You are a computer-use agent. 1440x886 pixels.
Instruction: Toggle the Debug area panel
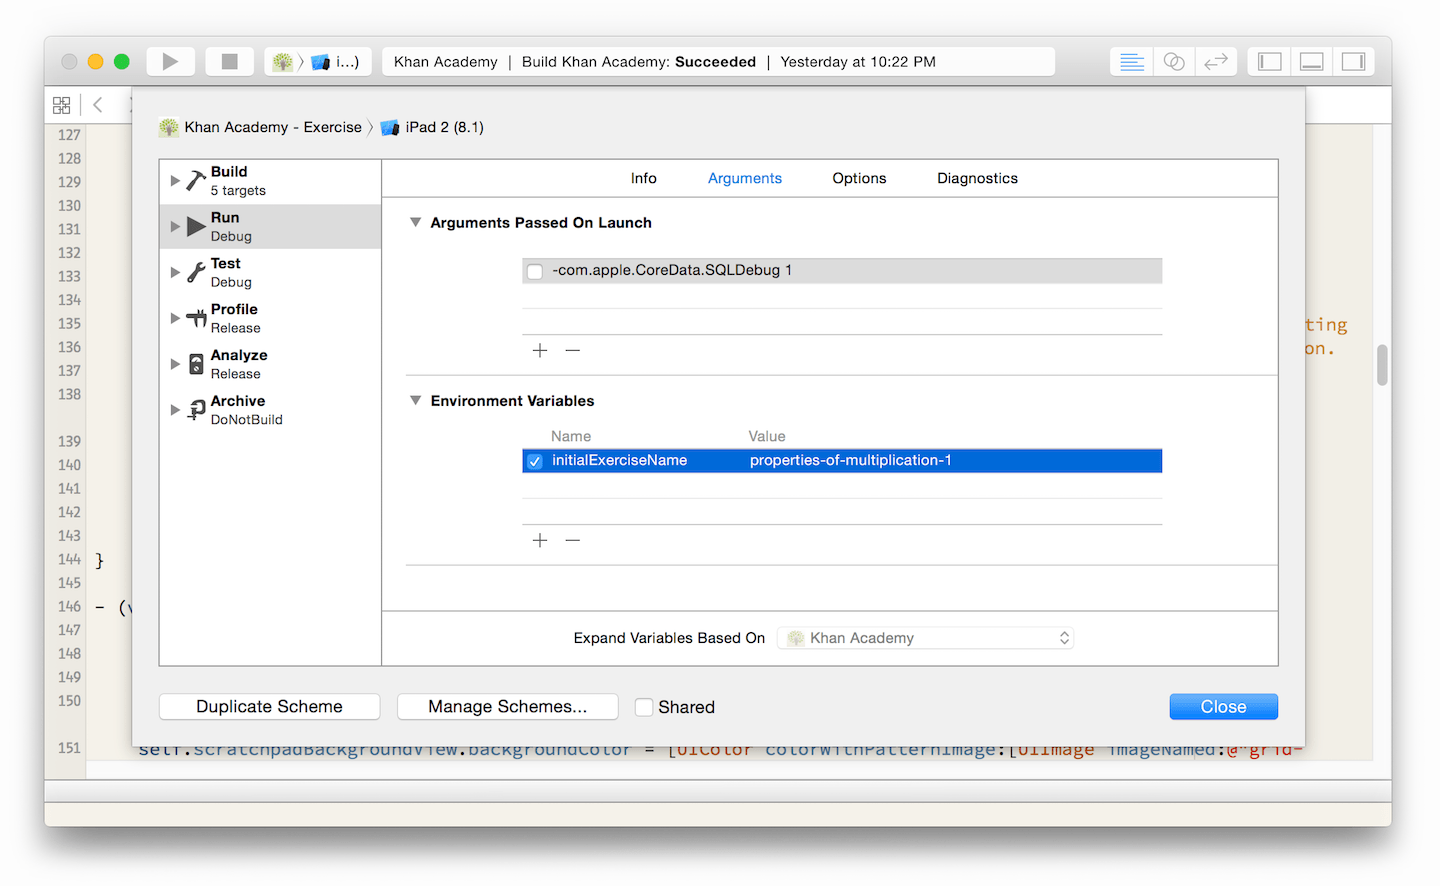1312,62
